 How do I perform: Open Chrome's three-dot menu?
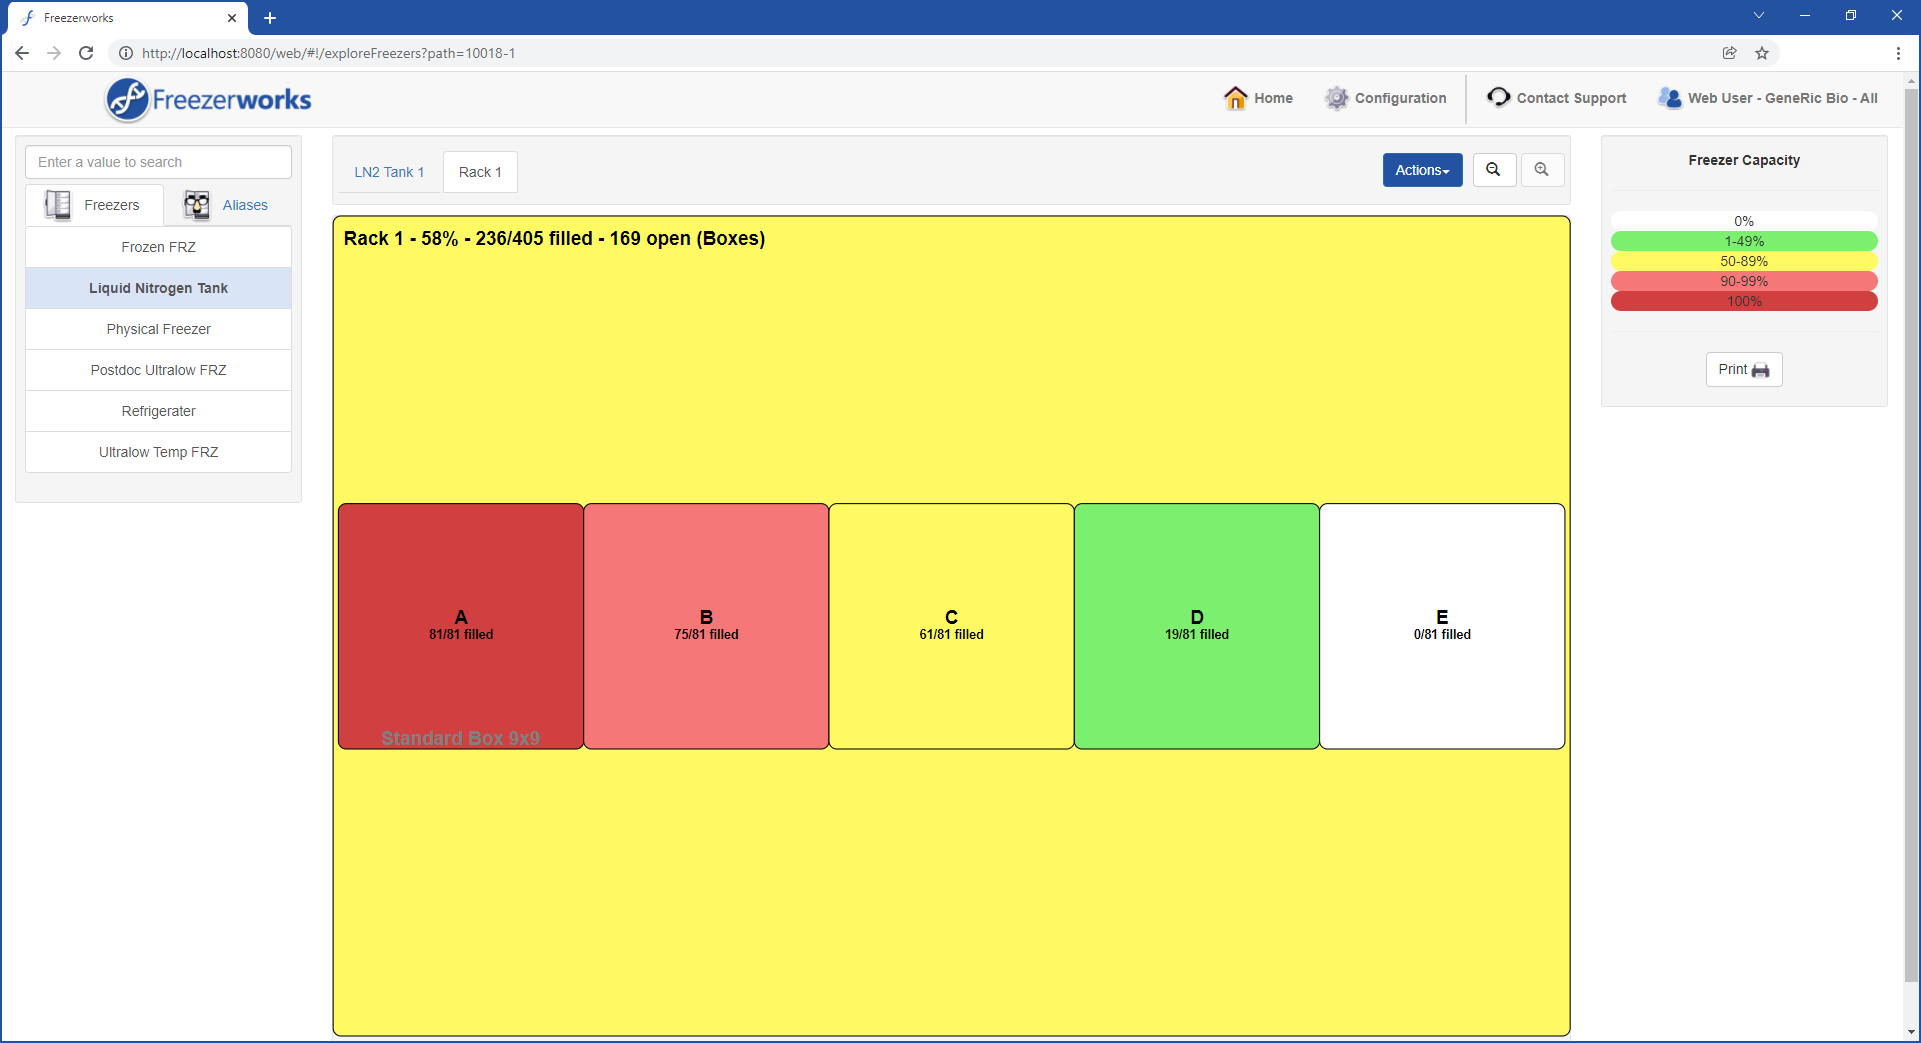point(1899,53)
